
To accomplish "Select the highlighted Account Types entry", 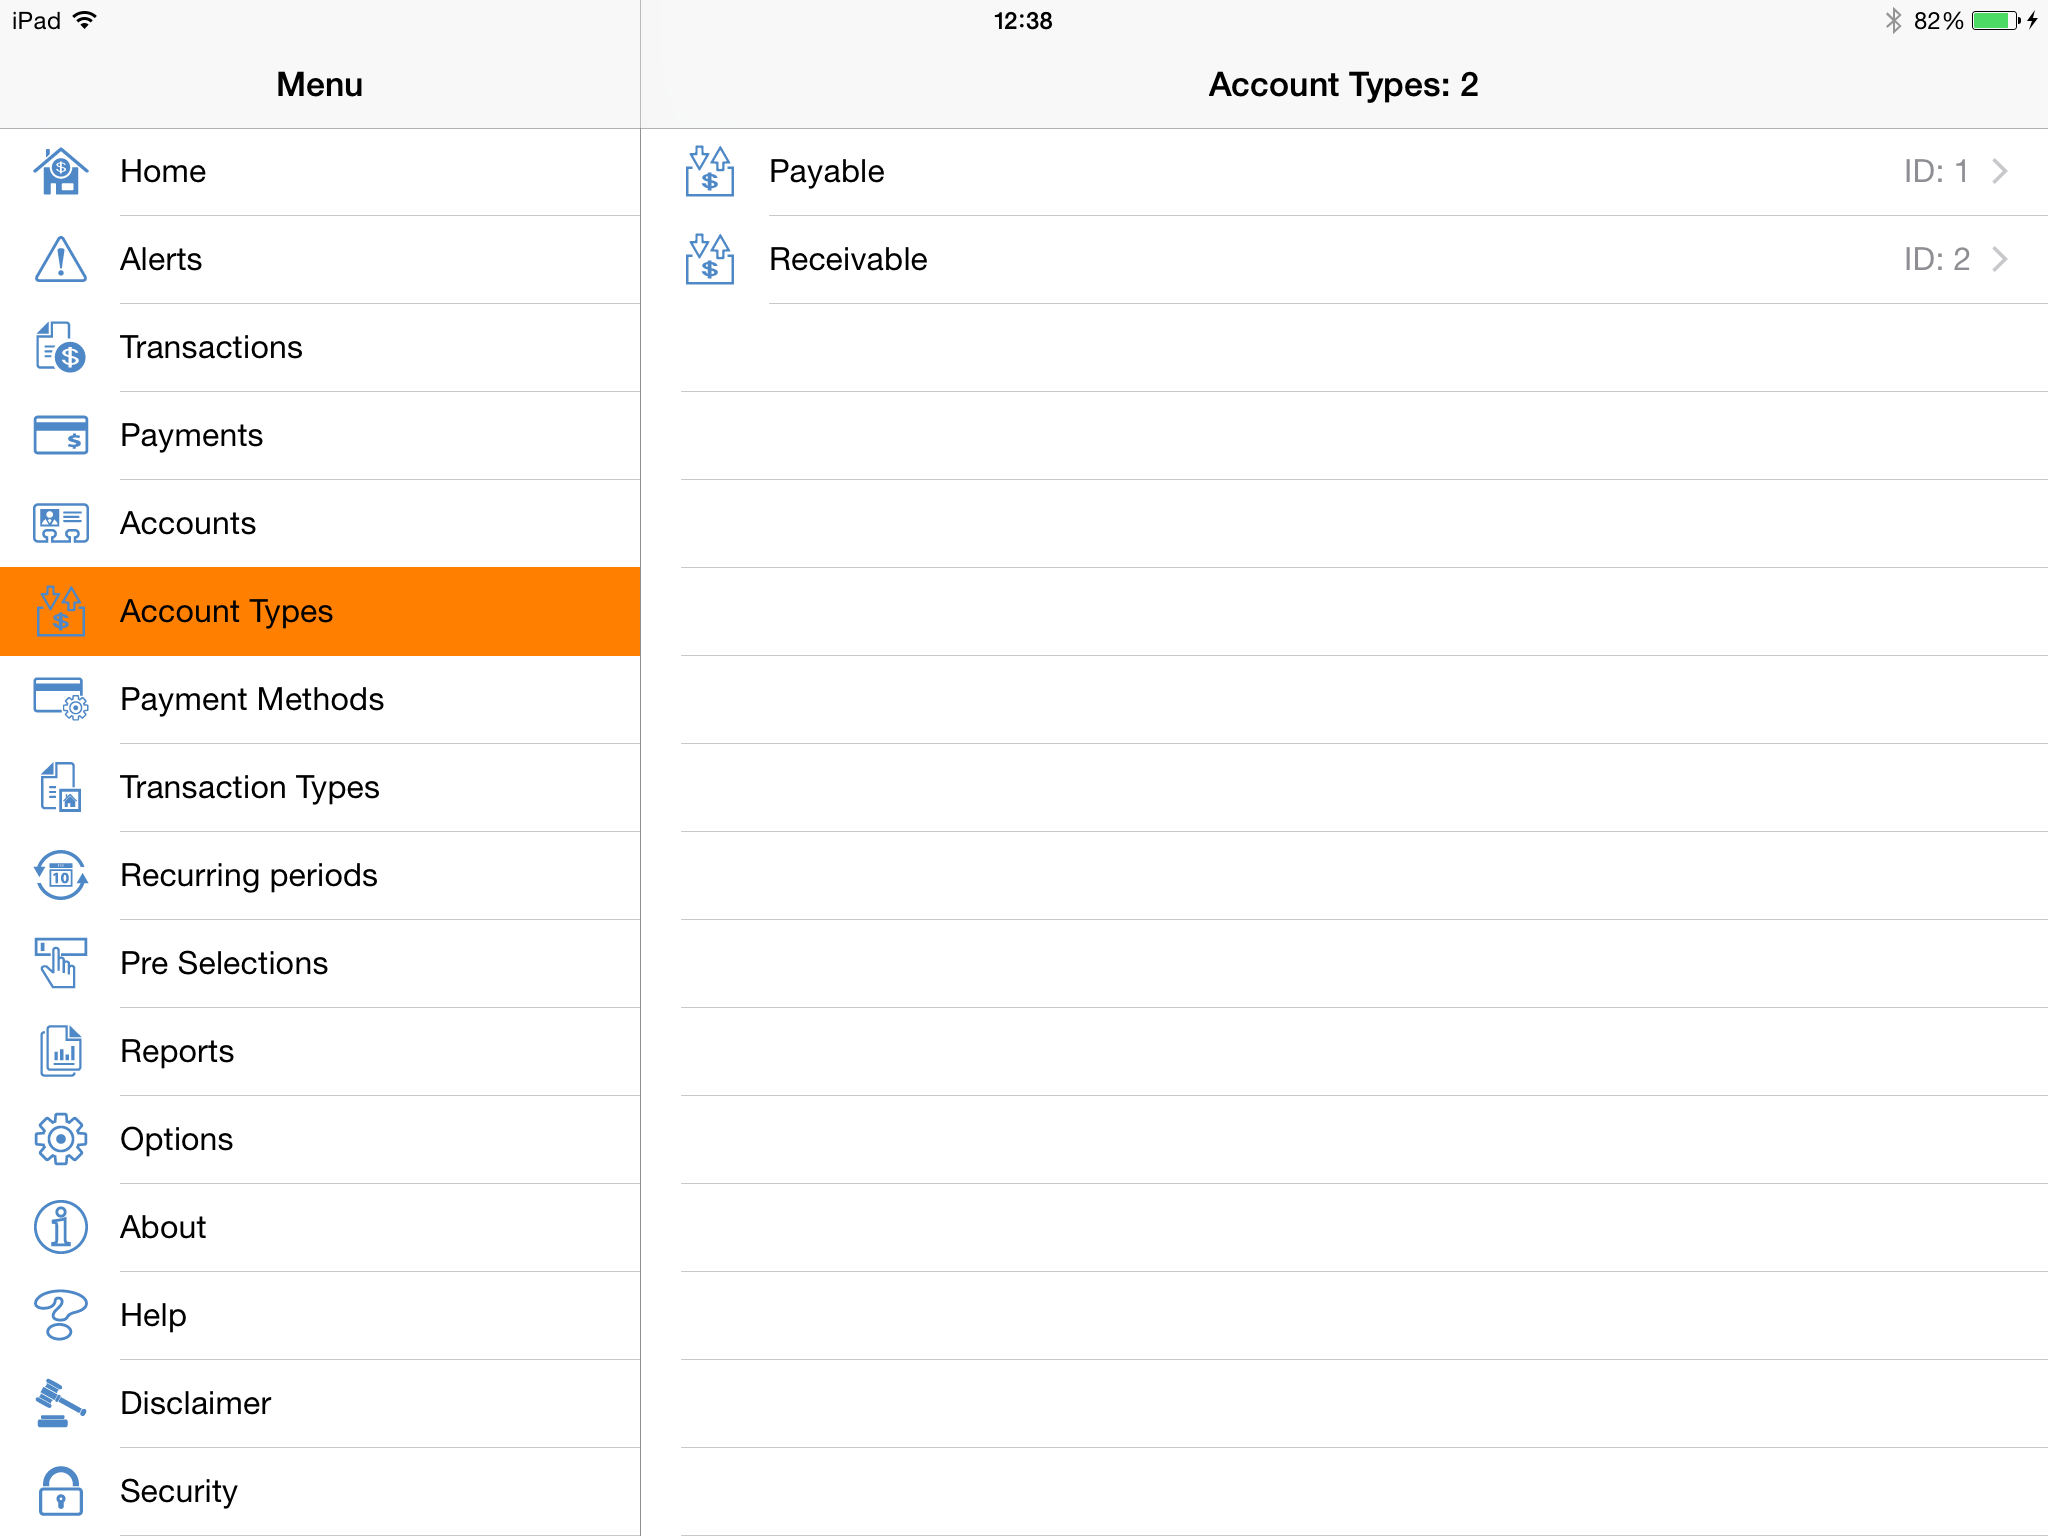I will tap(226, 612).
